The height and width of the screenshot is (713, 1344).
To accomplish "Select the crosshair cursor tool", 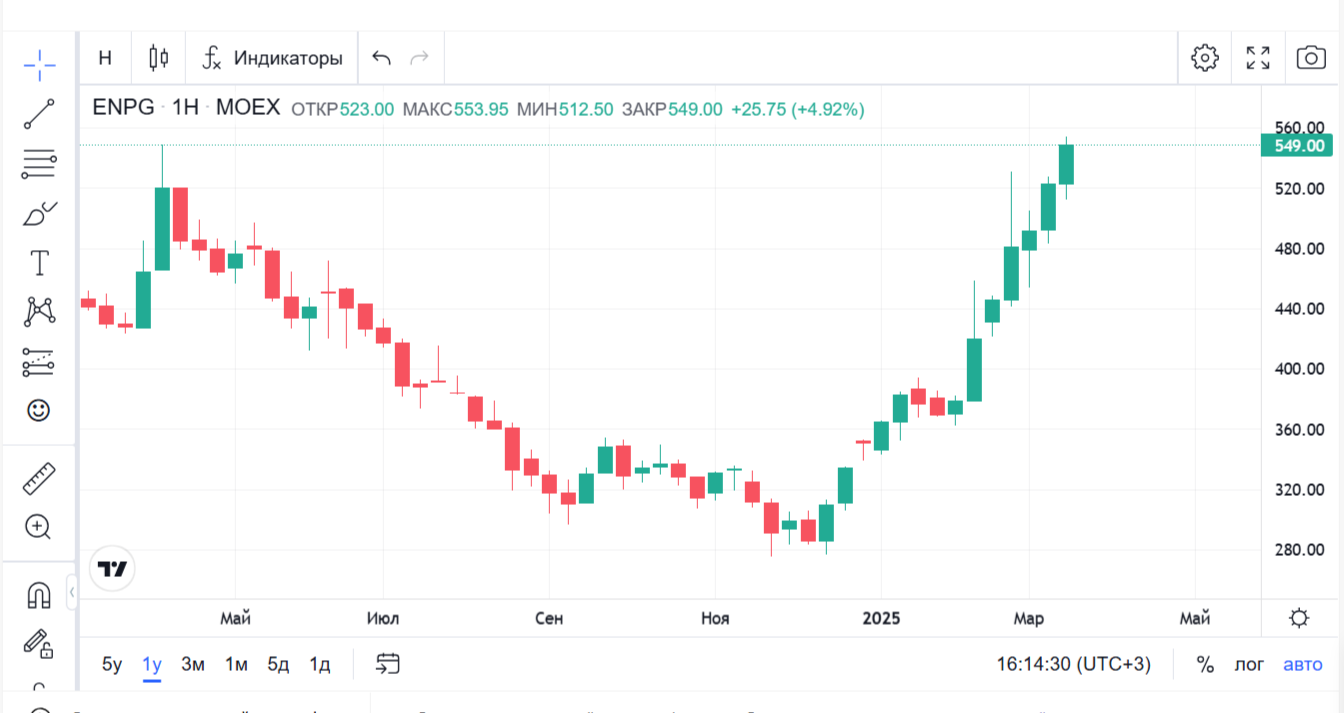I will tap(39, 65).
